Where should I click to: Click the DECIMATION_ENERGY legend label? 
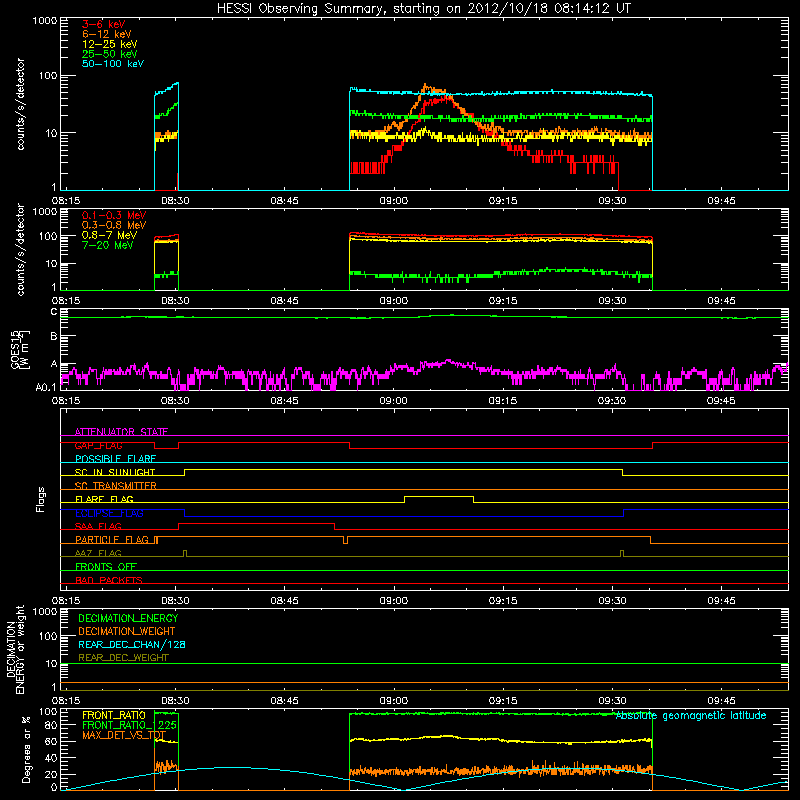[128, 618]
